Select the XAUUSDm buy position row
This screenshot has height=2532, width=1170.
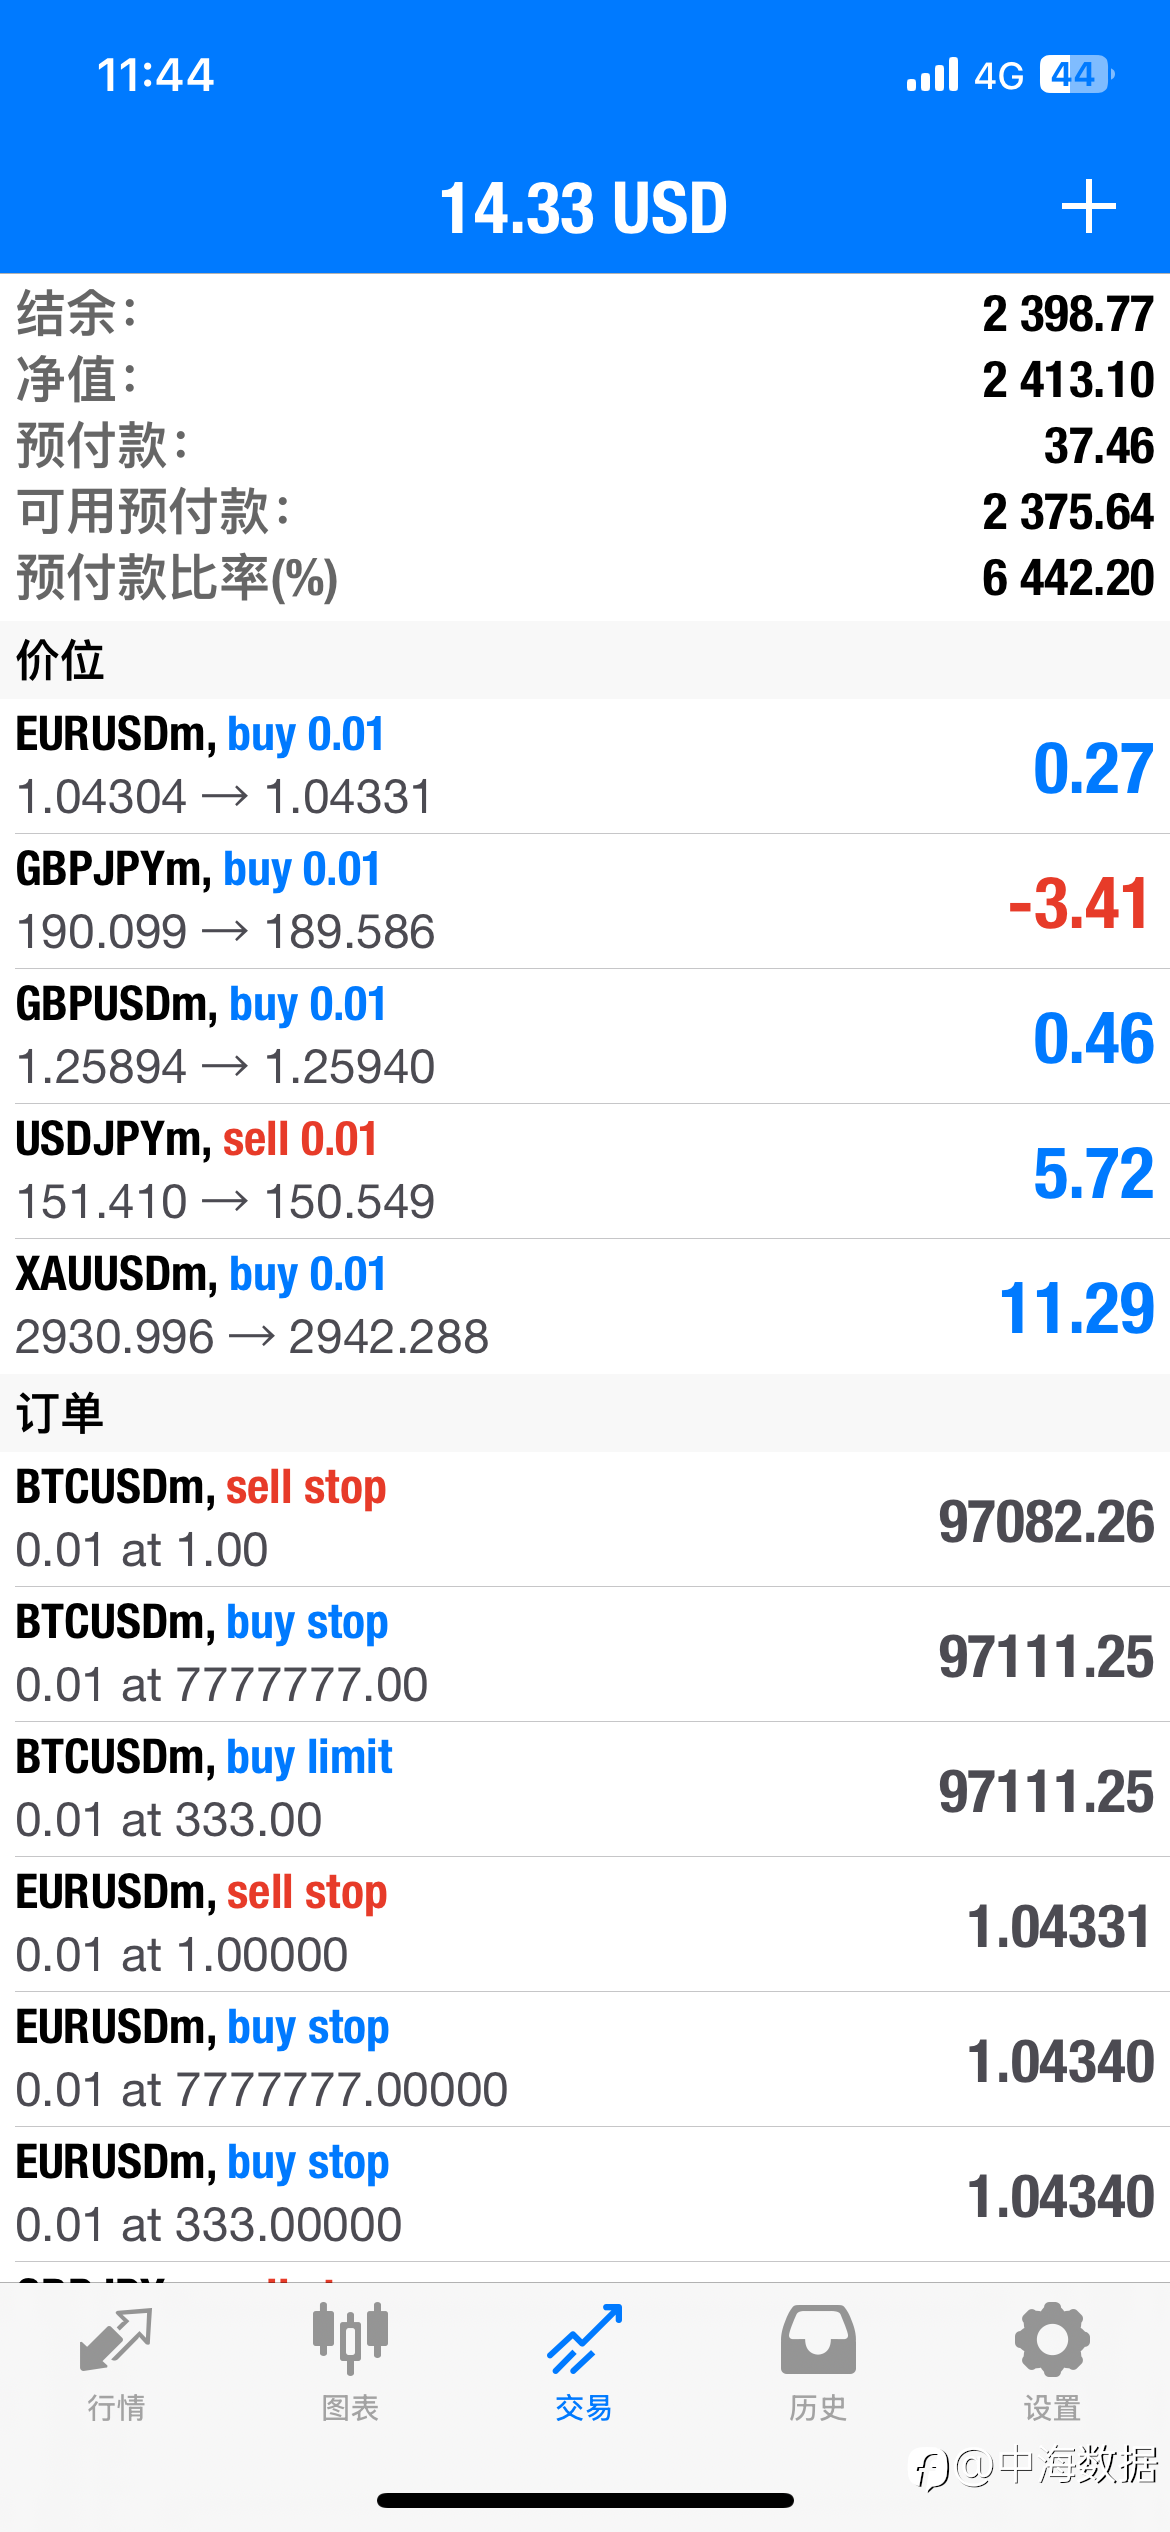[585, 1306]
